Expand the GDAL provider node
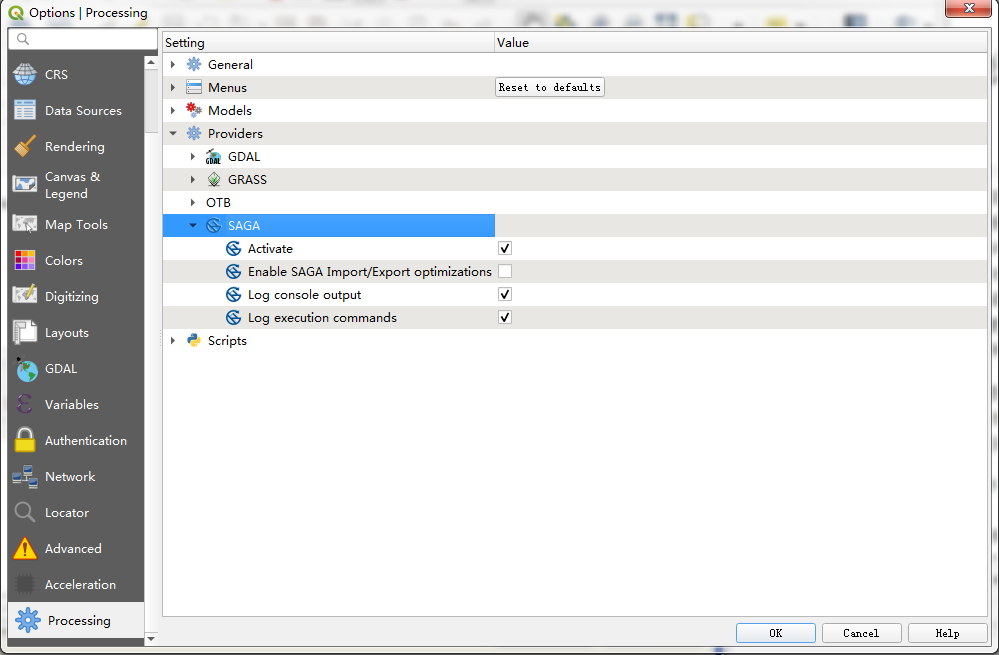 (193, 157)
